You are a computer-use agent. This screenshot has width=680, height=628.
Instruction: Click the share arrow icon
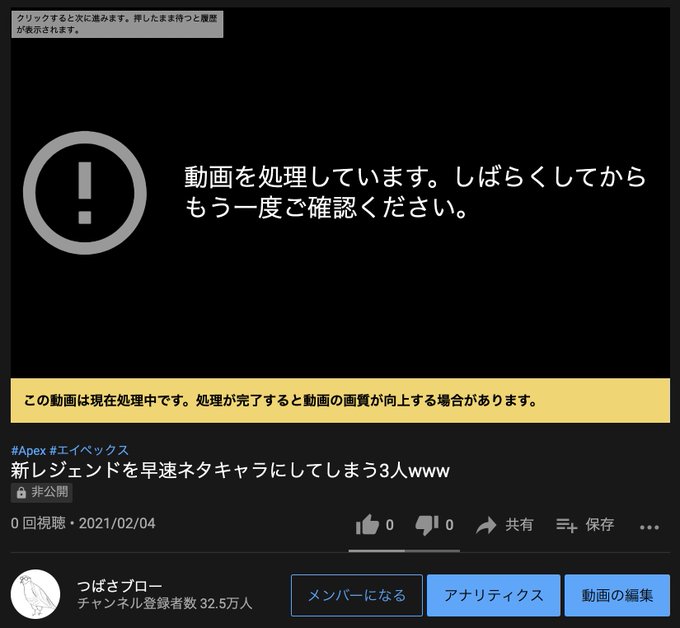click(486, 525)
